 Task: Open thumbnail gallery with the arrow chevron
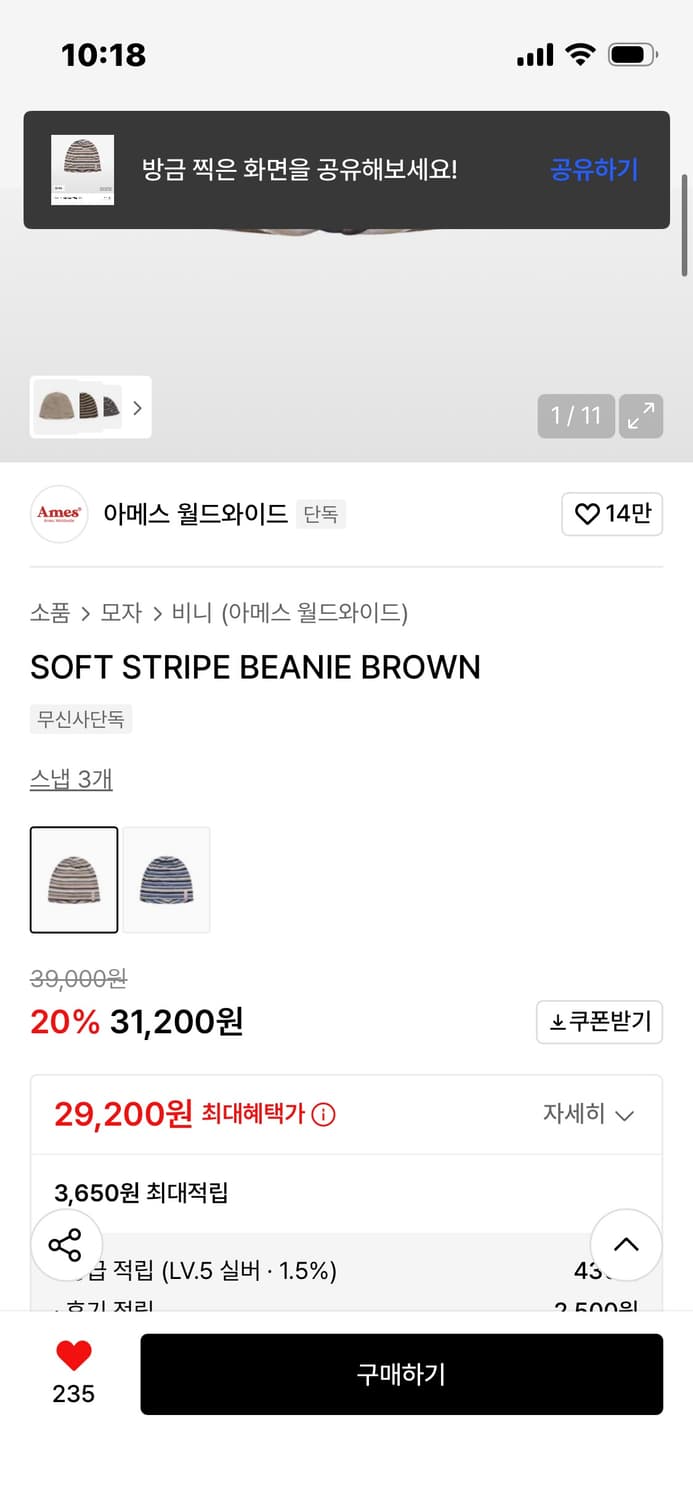coord(138,407)
